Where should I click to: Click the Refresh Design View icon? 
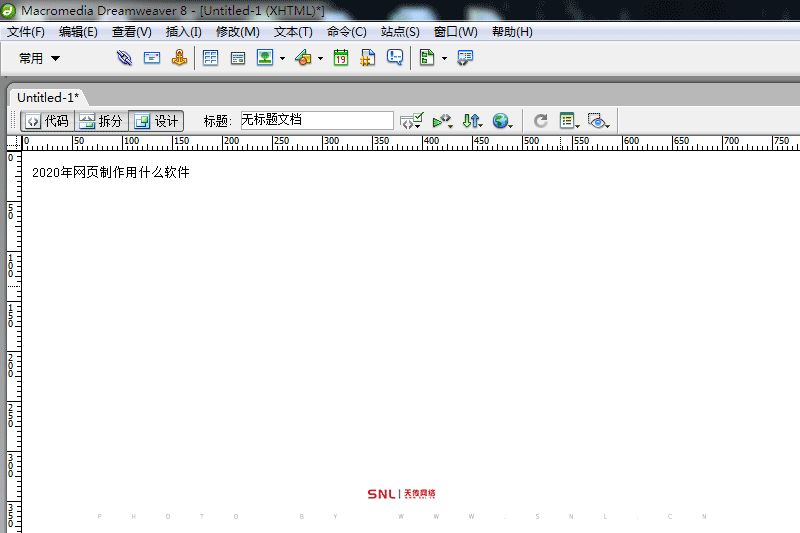point(540,121)
